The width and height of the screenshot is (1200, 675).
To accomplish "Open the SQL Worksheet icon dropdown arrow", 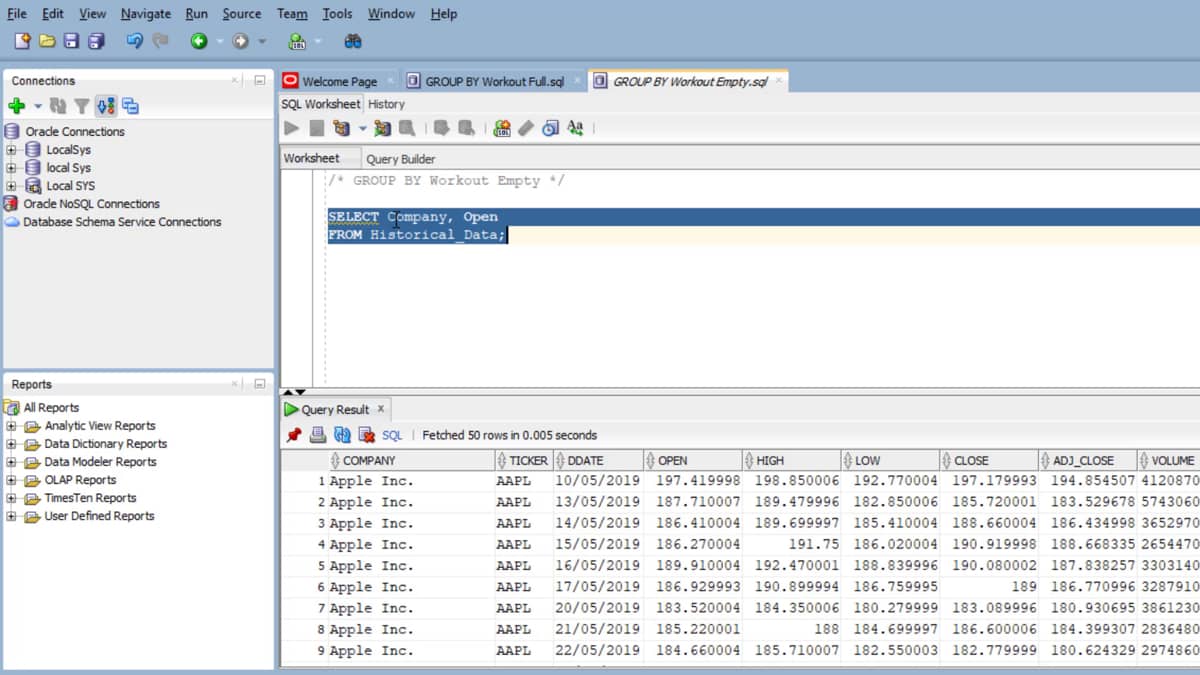I will click(x=318, y=41).
